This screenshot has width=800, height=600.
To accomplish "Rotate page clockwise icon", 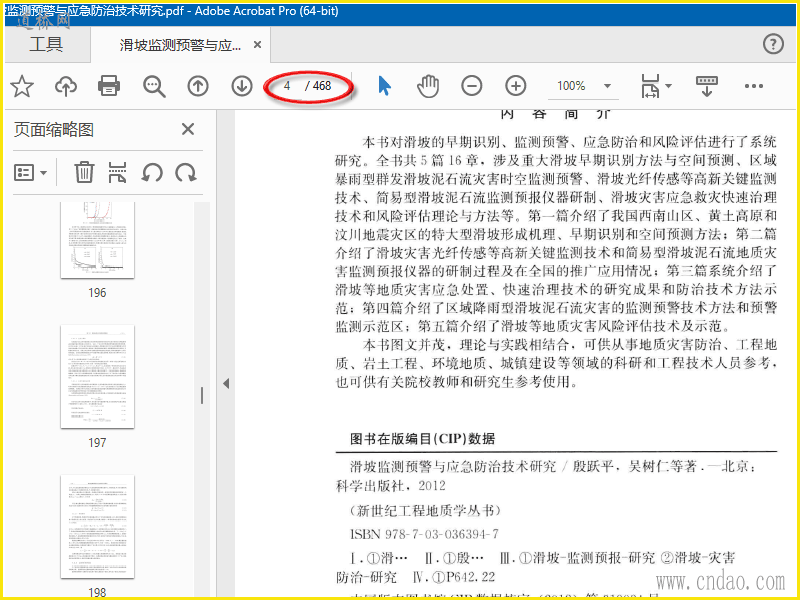I will point(186,172).
